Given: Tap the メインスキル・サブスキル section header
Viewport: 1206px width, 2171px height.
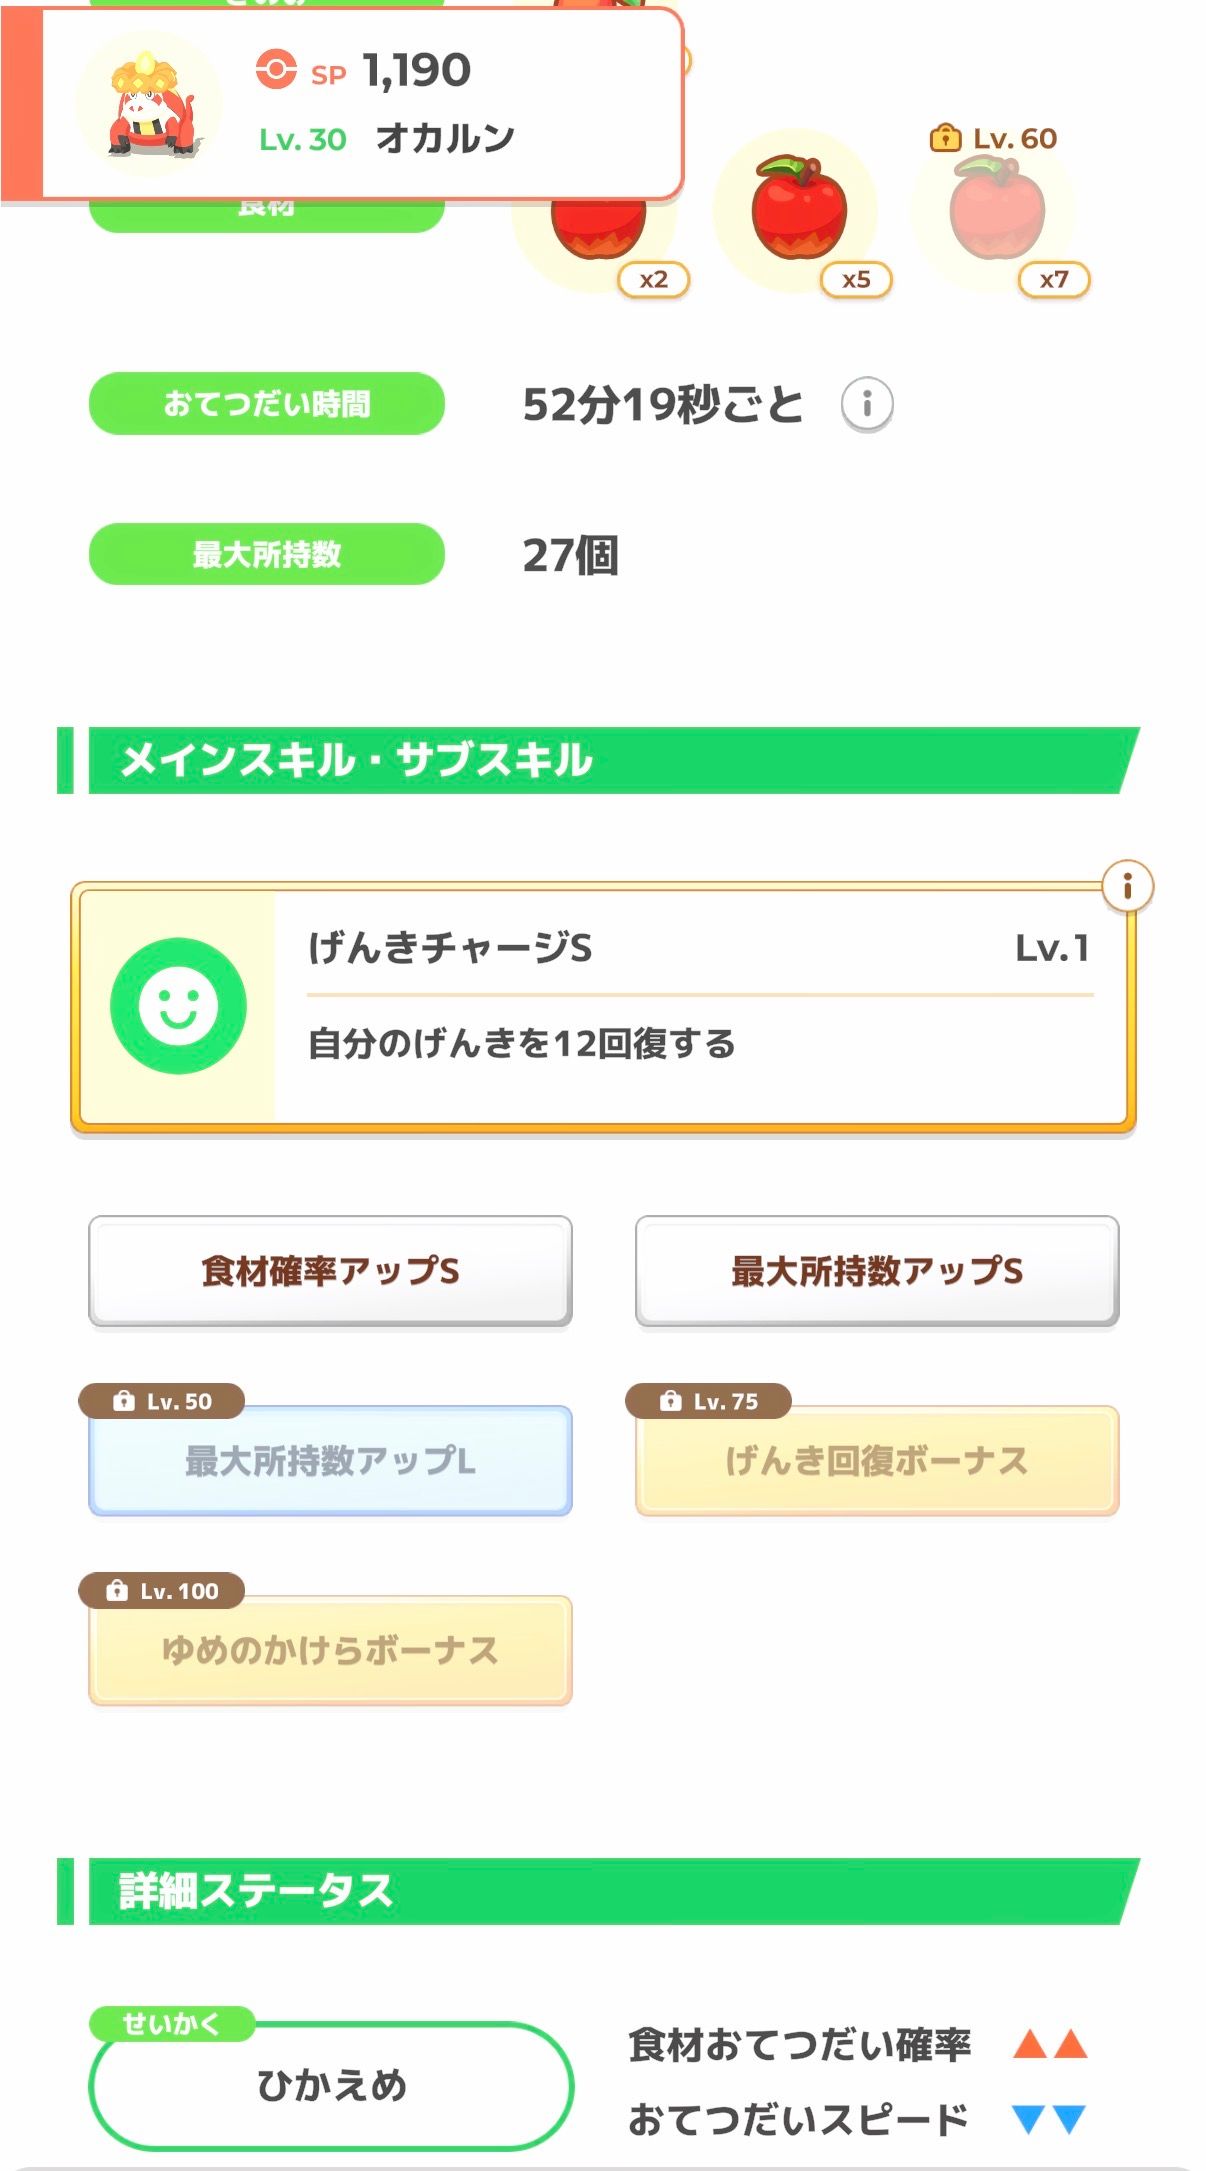Looking at the screenshot, I should (x=600, y=760).
